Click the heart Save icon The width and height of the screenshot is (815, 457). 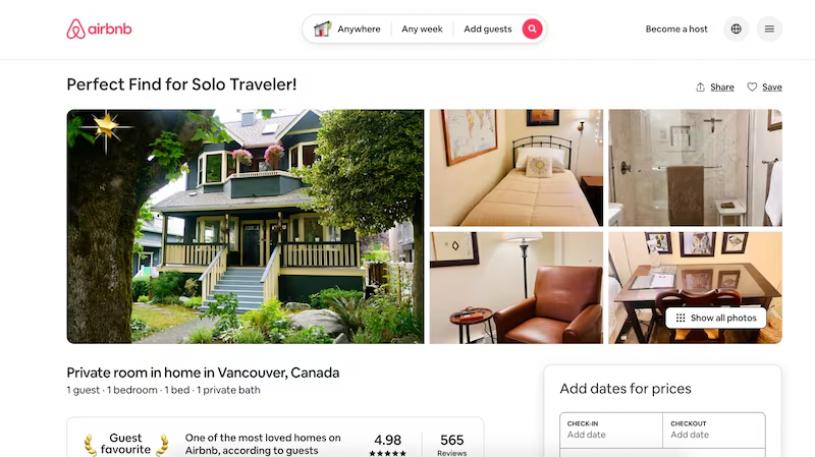pos(752,87)
